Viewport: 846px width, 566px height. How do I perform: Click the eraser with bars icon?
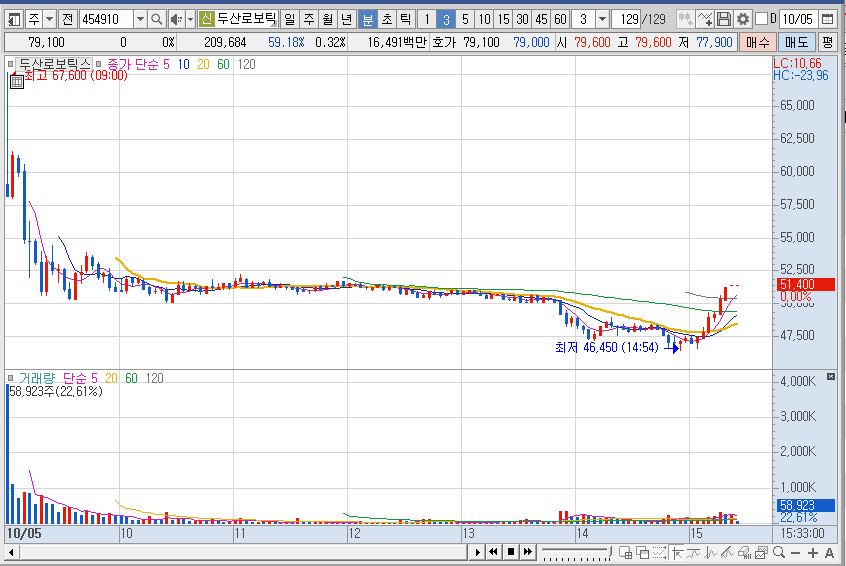click(x=745, y=553)
